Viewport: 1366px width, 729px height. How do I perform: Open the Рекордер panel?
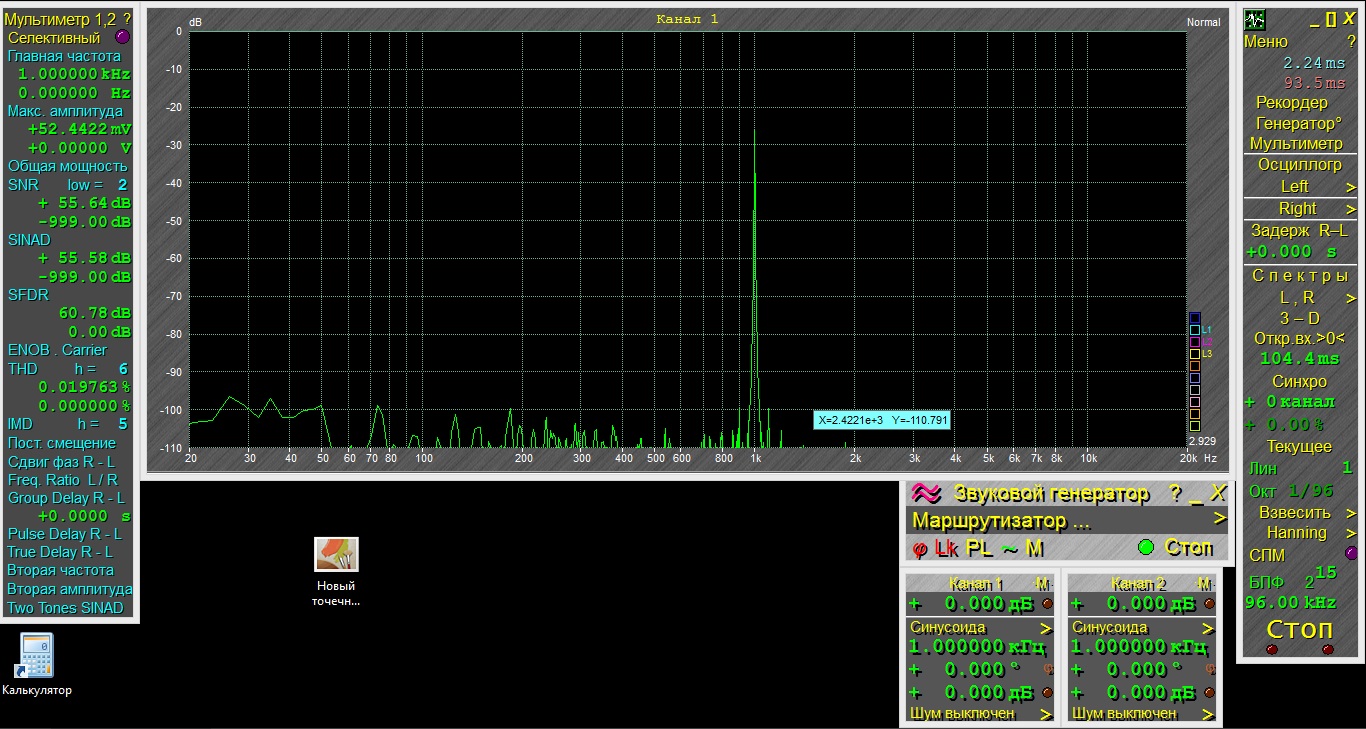point(1292,102)
